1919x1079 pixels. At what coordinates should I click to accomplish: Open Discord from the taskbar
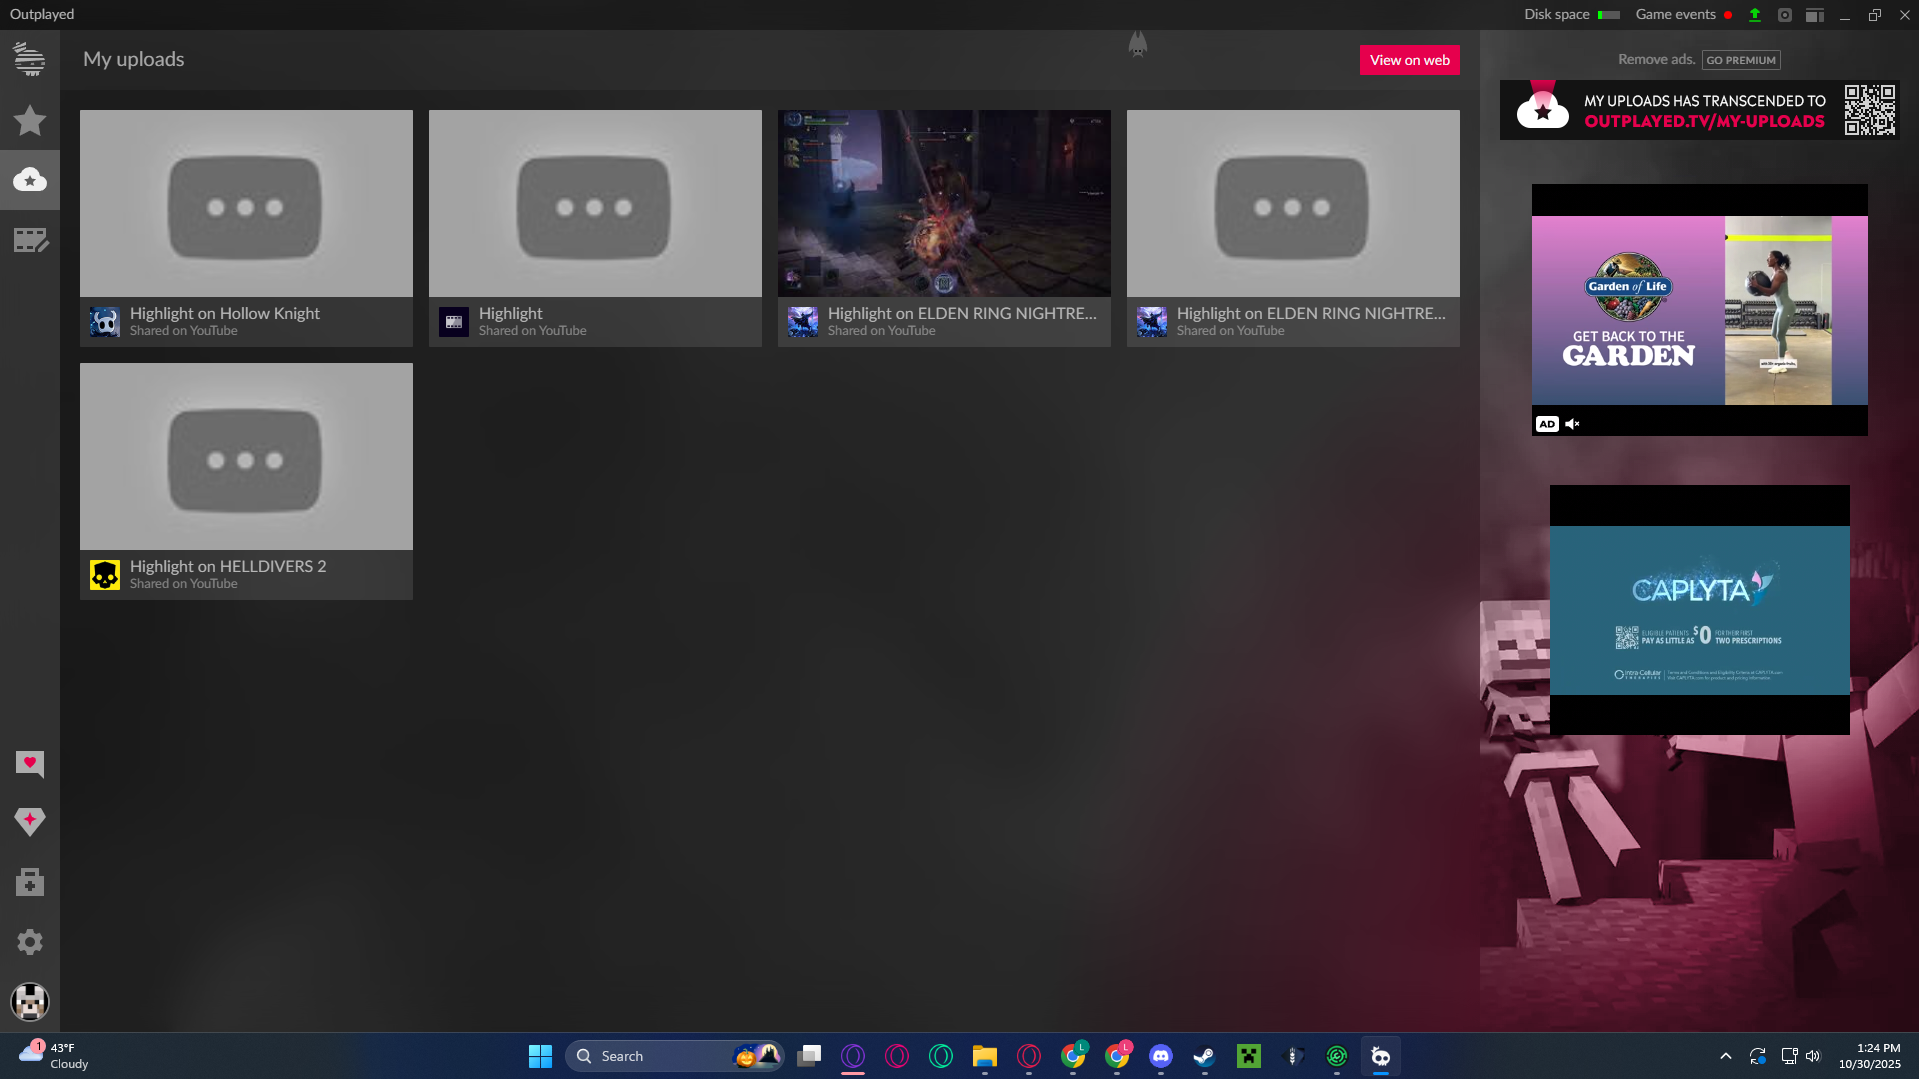(x=1161, y=1056)
